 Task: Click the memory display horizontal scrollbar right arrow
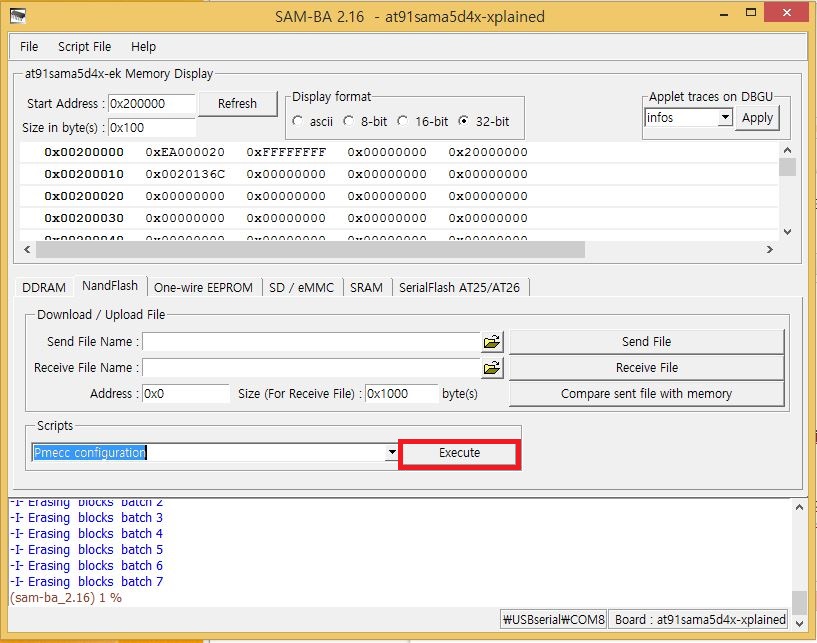pos(769,249)
